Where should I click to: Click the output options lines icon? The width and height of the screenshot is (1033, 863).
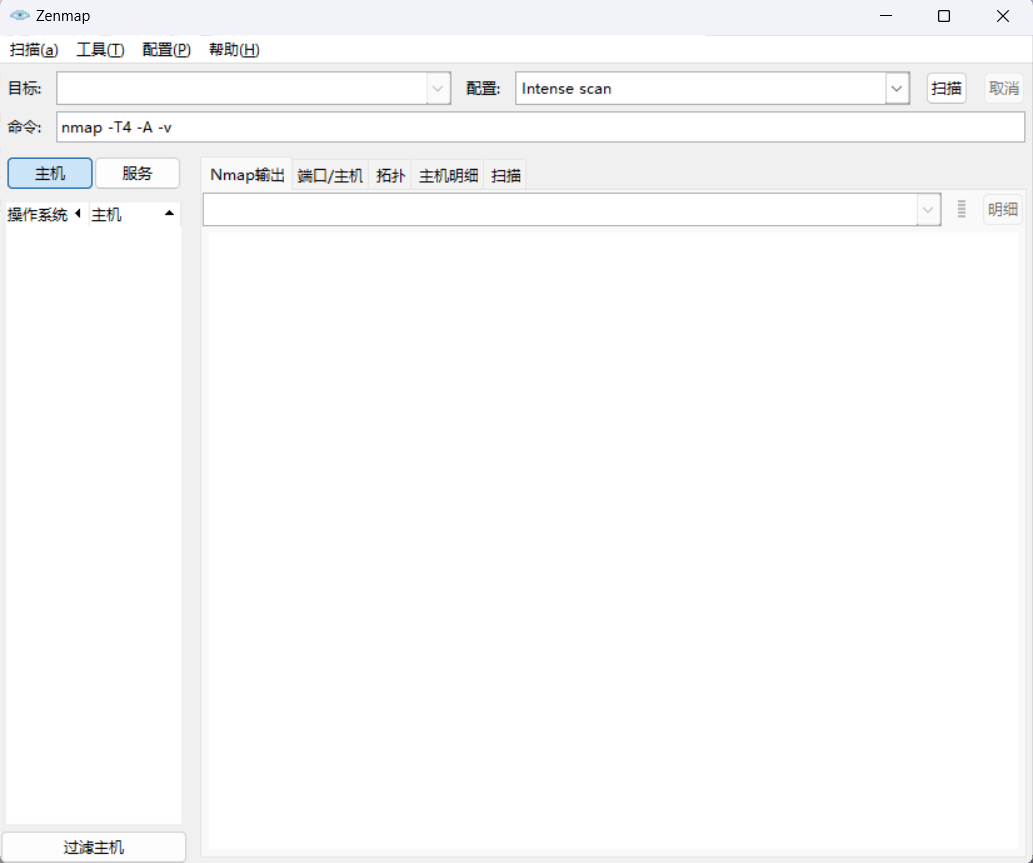pos(961,209)
